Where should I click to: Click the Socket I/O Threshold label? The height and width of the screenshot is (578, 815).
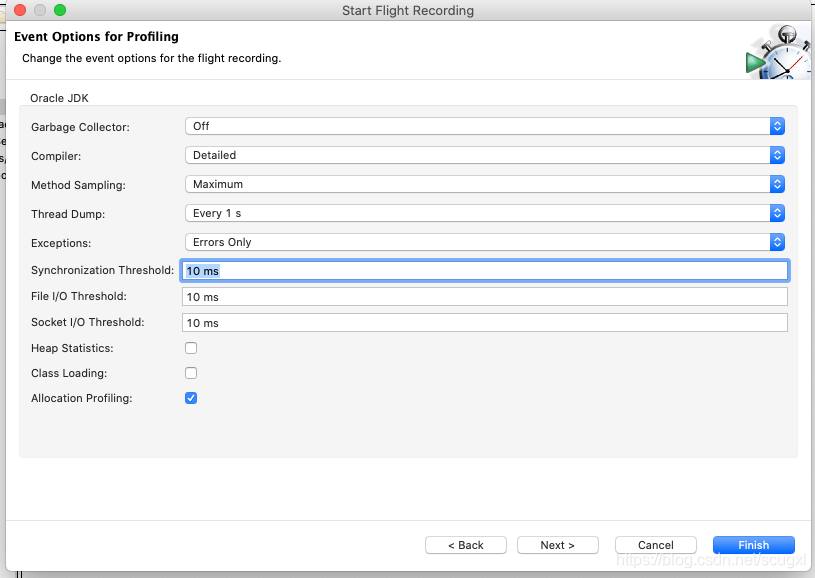(x=87, y=322)
